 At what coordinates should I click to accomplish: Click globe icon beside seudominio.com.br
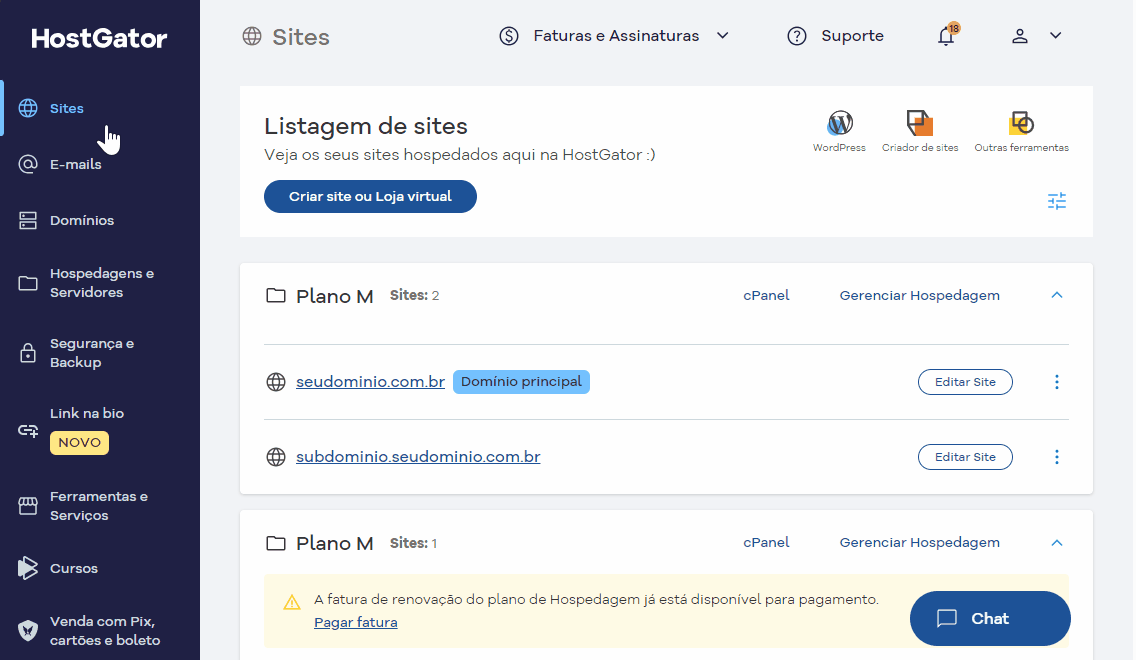coord(276,382)
